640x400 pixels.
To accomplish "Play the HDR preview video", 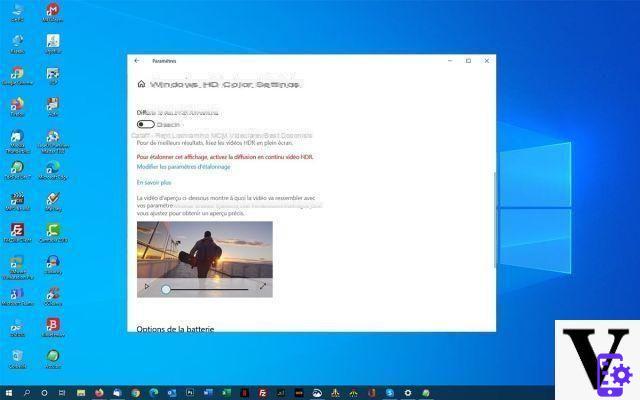I will point(147,287).
